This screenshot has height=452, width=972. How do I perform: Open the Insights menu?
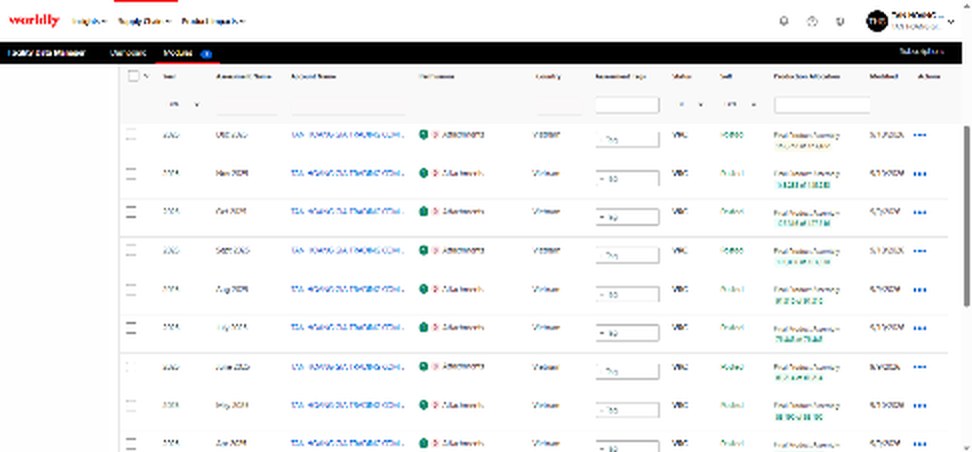[x=89, y=22]
